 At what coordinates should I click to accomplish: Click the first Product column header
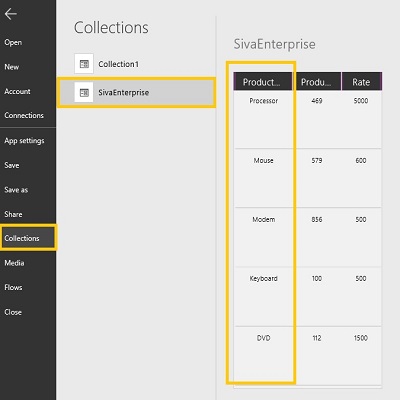262,82
